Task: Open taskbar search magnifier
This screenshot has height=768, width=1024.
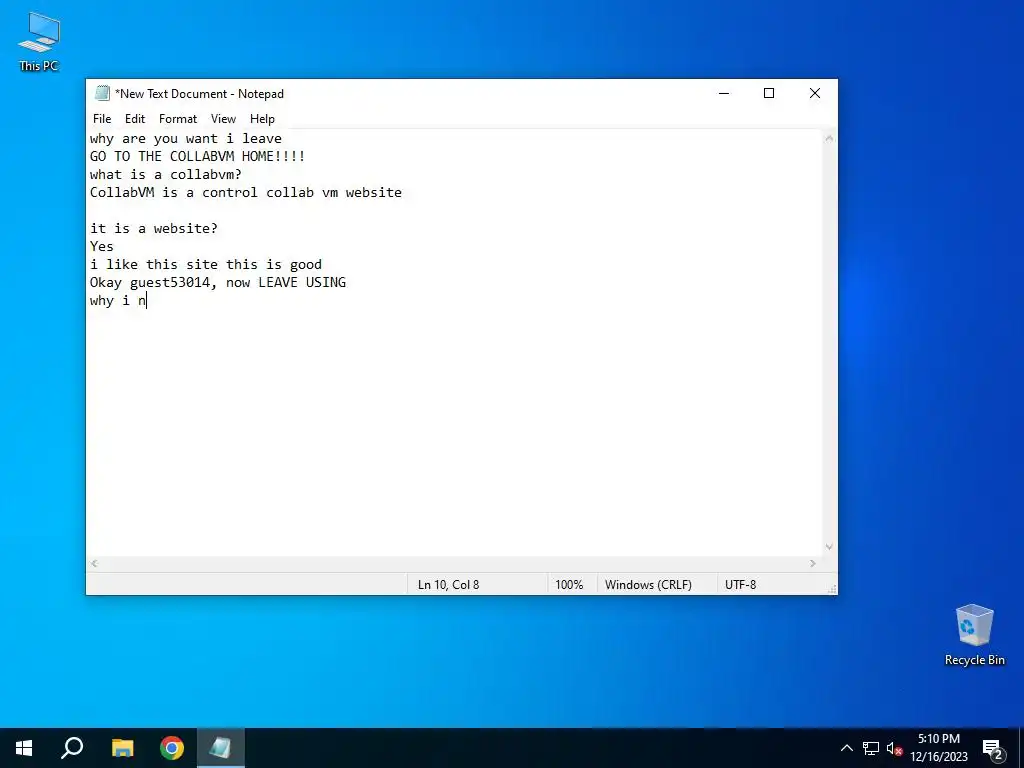Action: click(x=72, y=748)
